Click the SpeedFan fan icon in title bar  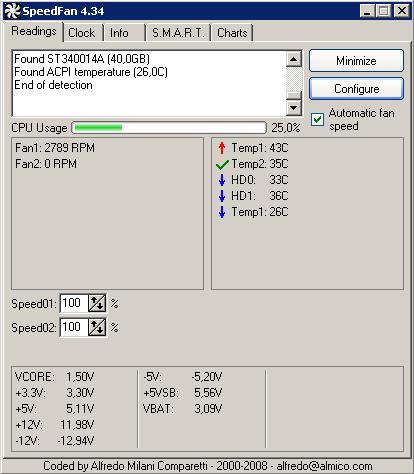pos(12,11)
